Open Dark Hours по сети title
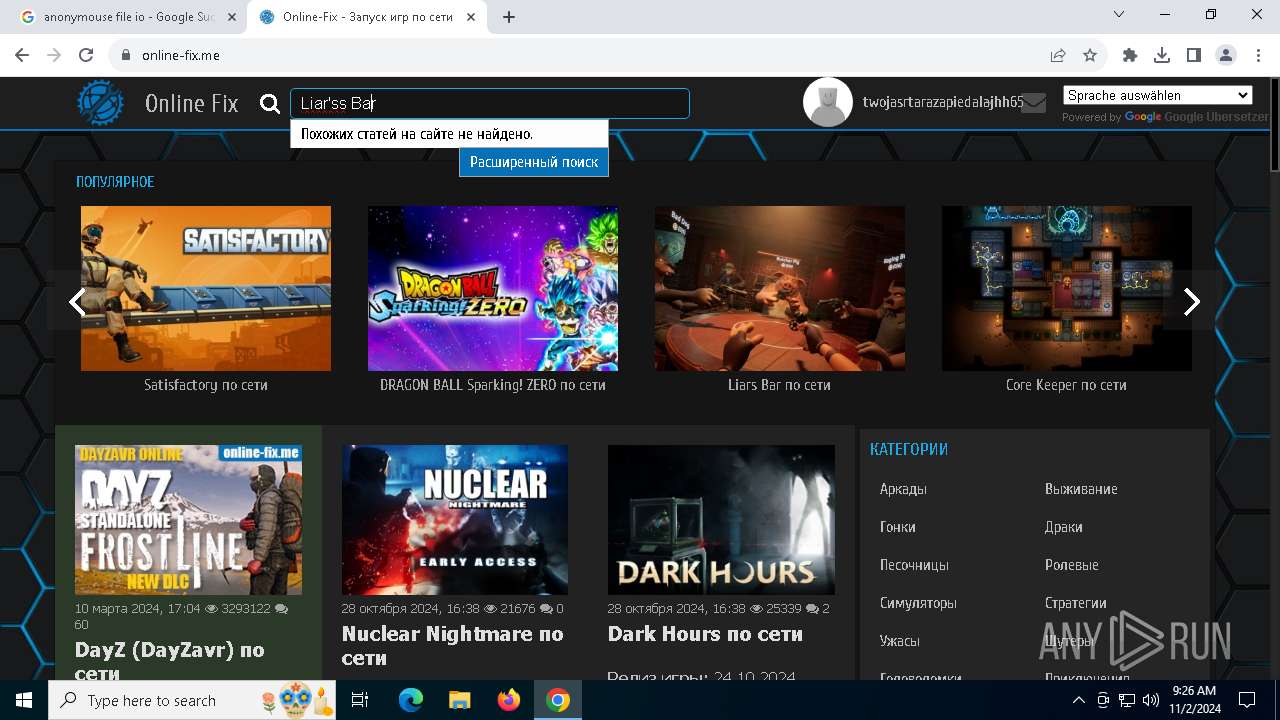The height and width of the screenshot is (720, 1280). (705, 634)
